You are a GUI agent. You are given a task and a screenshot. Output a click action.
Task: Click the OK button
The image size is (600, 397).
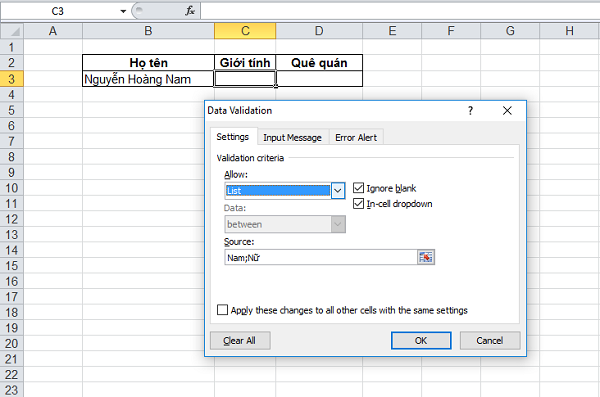click(x=421, y=340)
